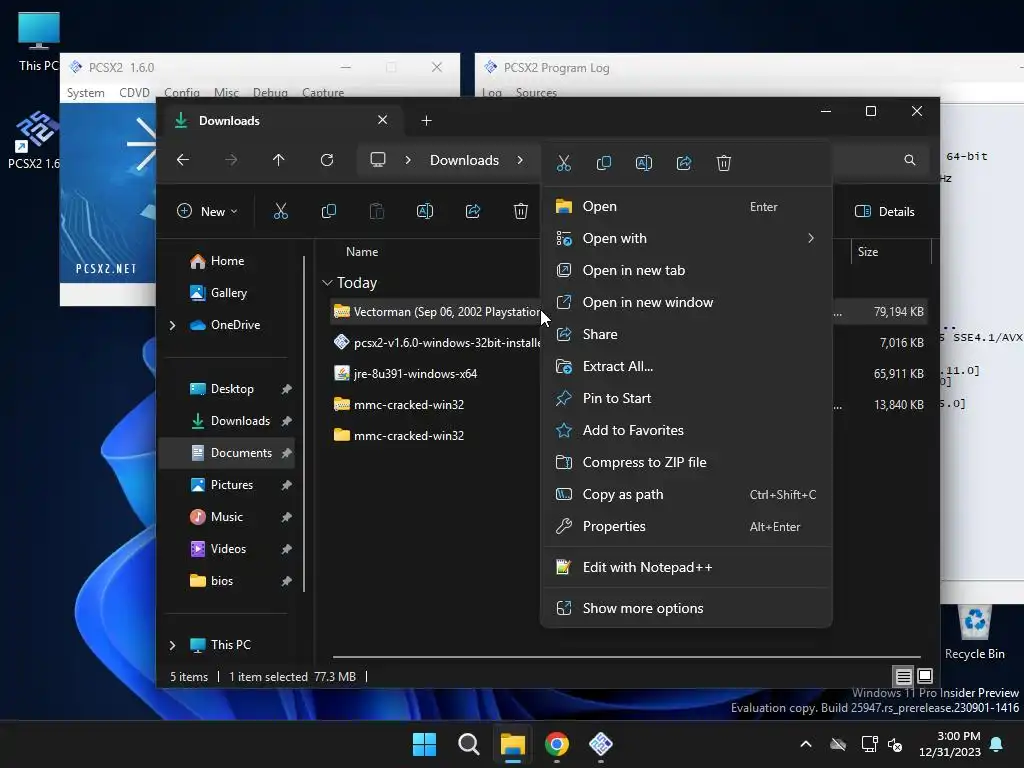Open Documents in sidebar

coord(227,453)
